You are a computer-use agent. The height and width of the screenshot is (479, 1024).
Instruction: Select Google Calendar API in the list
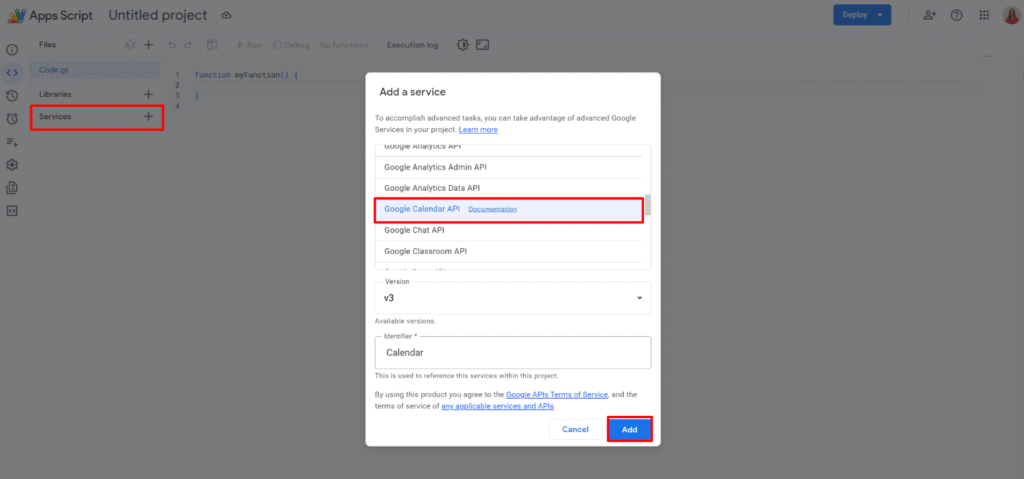click(x=422, y=209)
